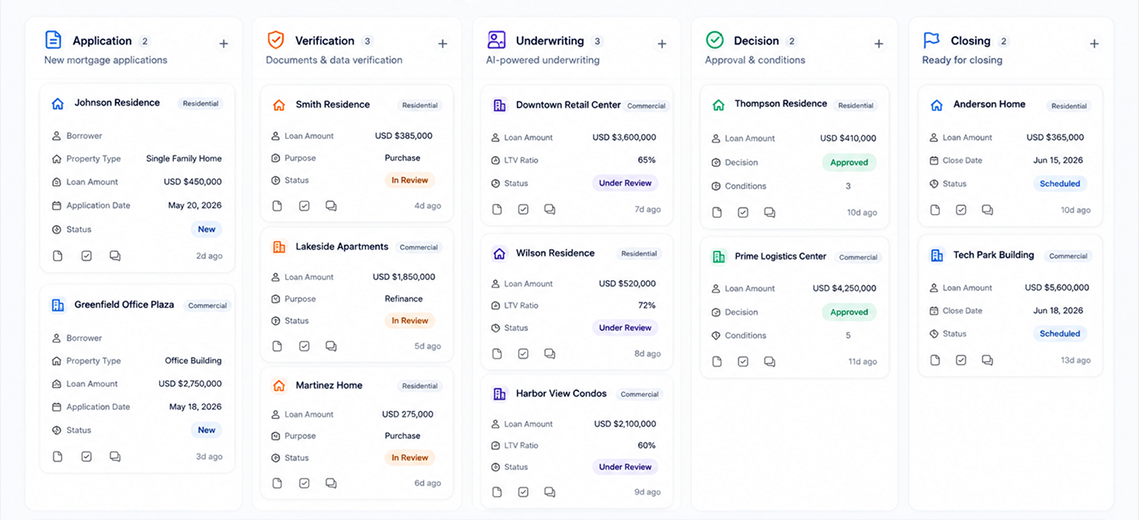This screenshot has height=520, width=1139.
Task: Click conditions count 5 on Prime Logistics
Action: tap(848, 336)
